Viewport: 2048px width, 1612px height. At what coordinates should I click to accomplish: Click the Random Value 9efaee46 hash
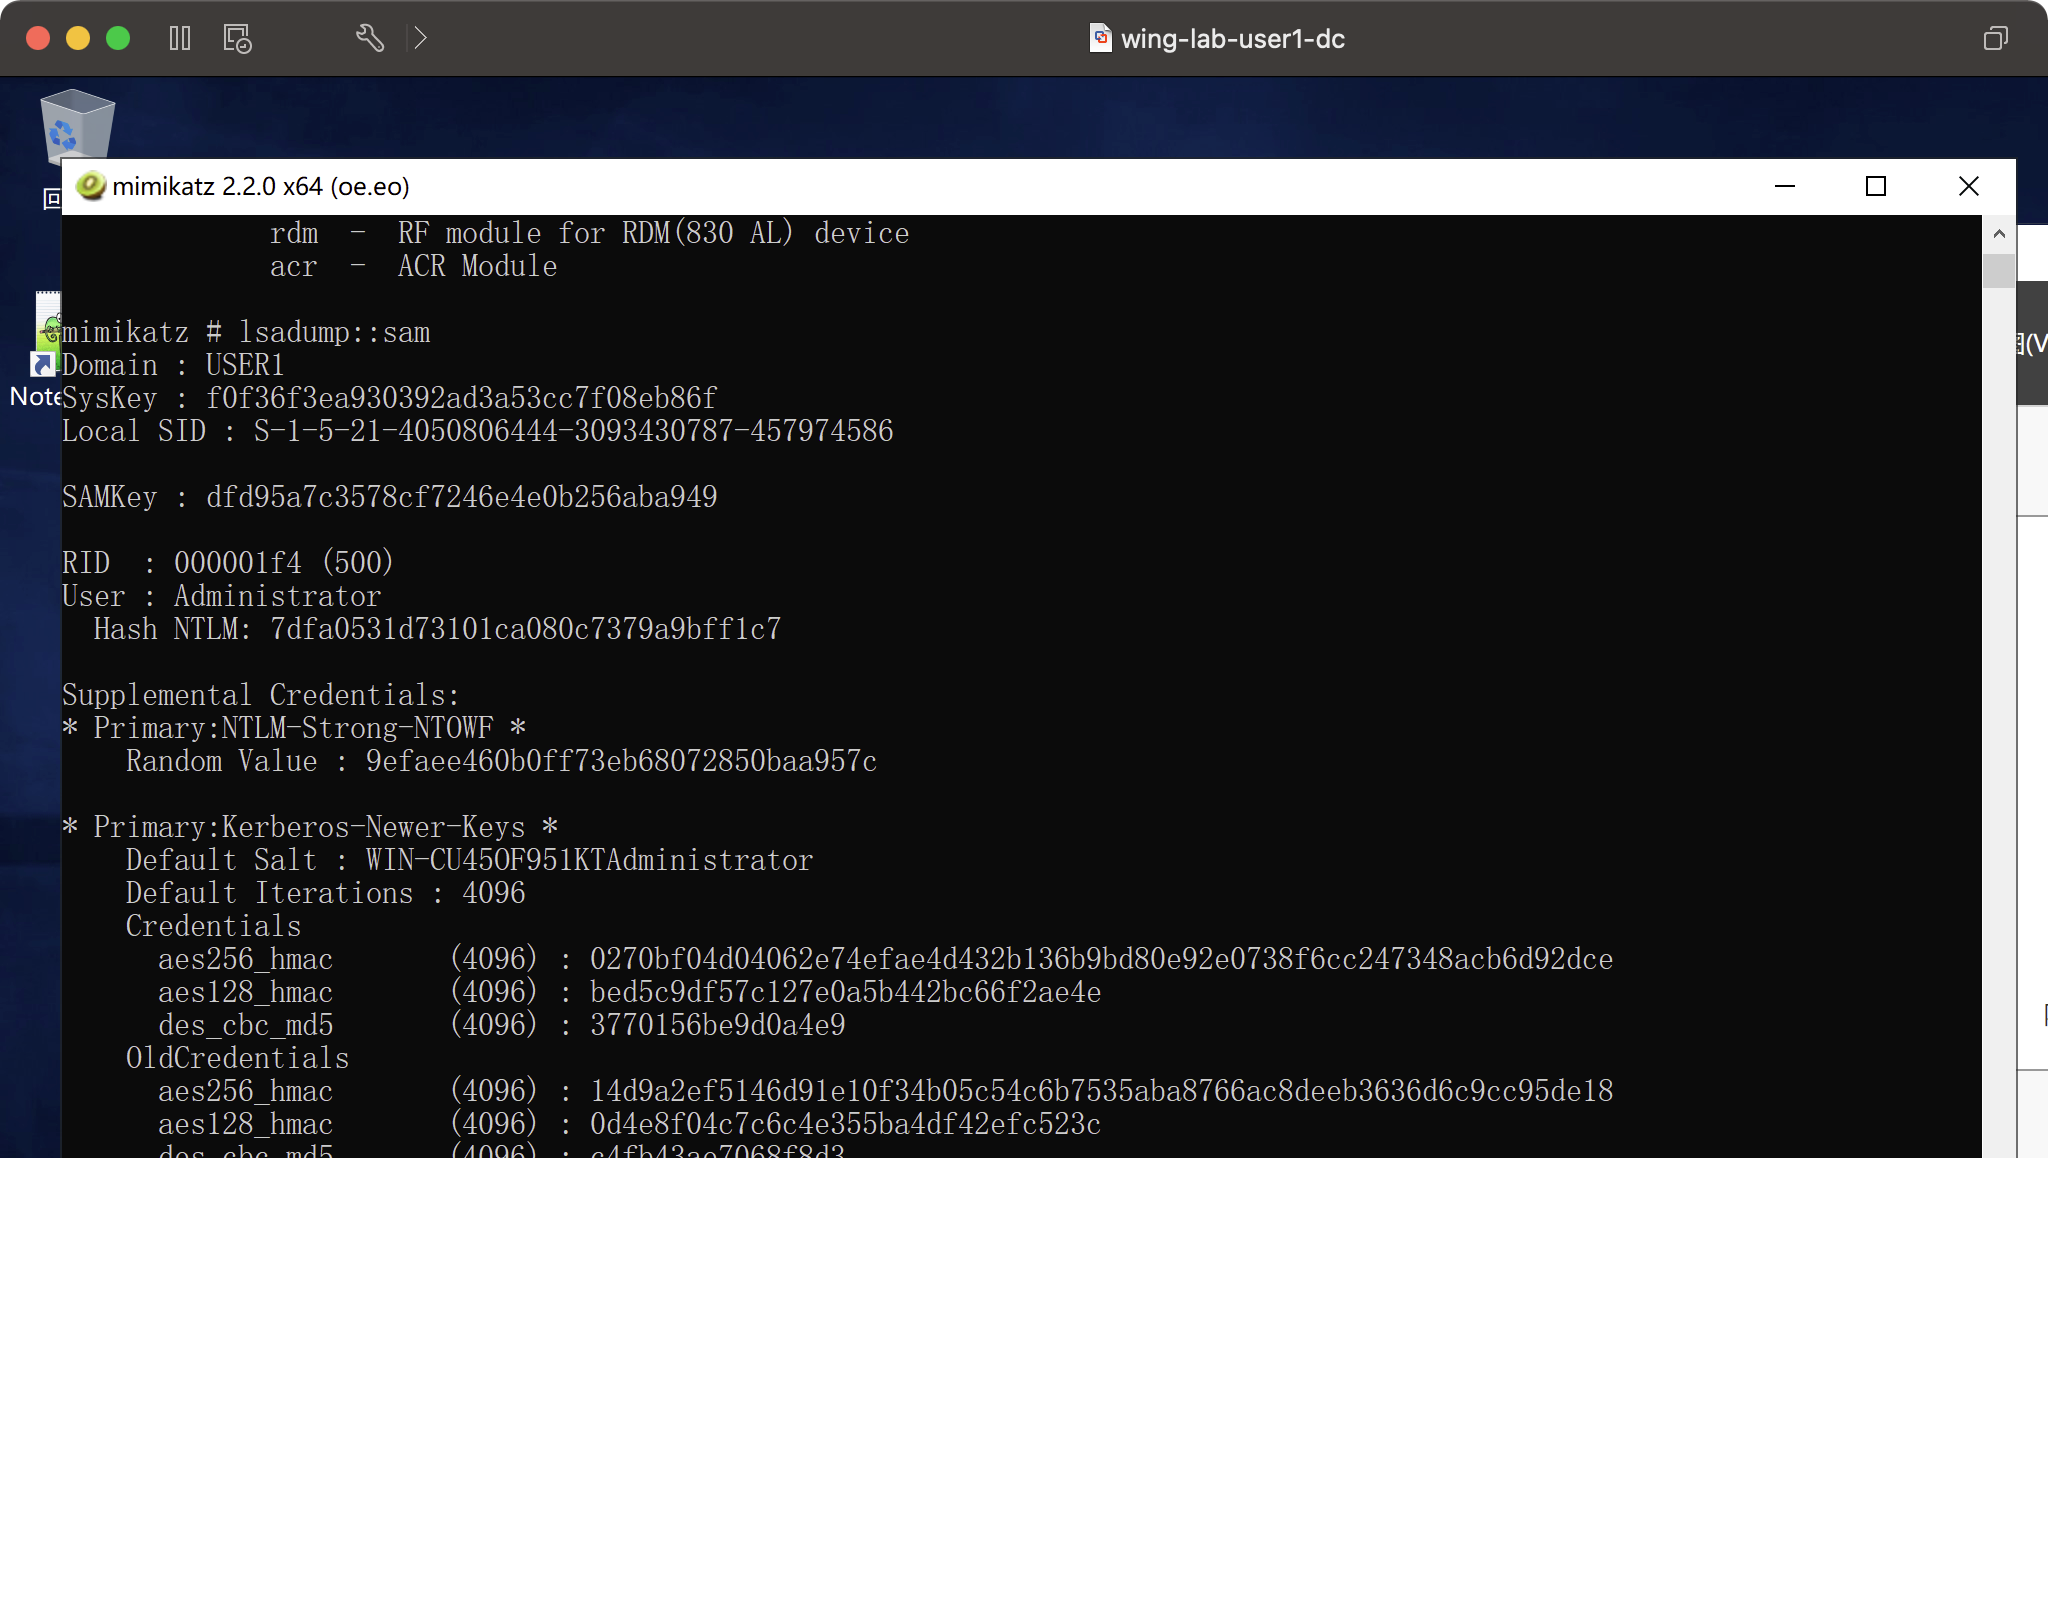[622, 761]
